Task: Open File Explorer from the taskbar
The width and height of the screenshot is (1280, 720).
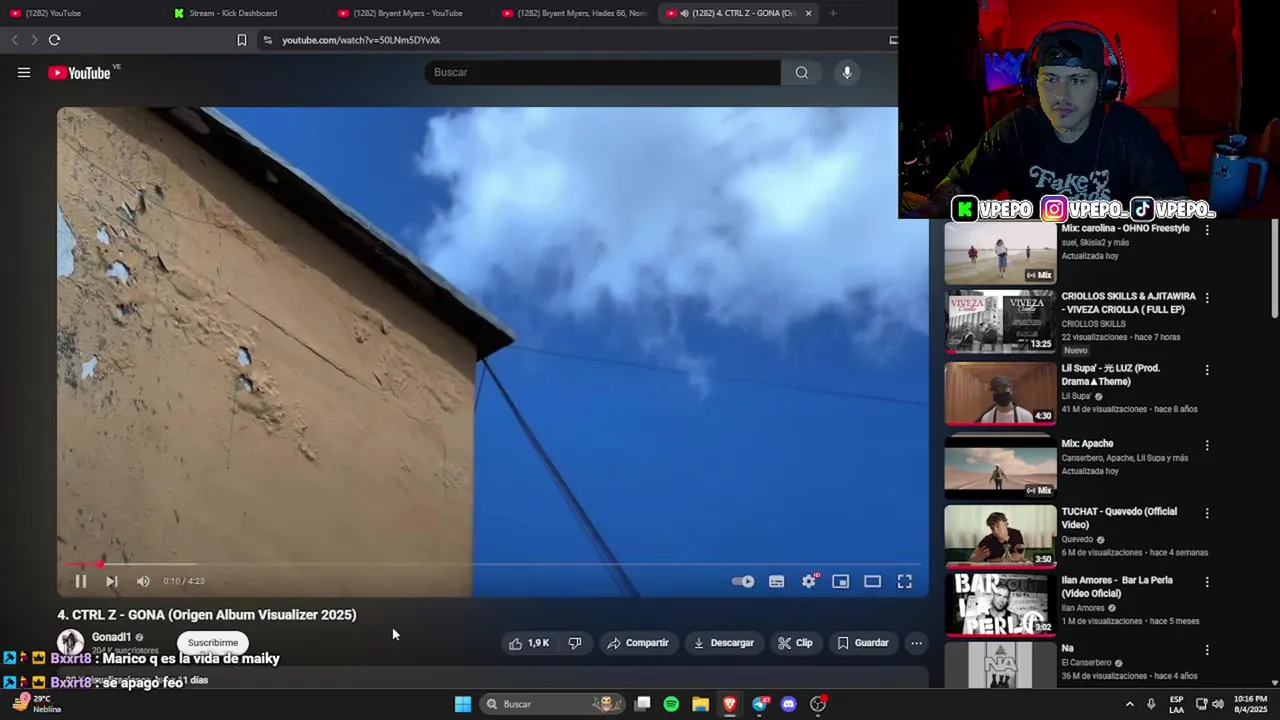Action: coord(700,704)
